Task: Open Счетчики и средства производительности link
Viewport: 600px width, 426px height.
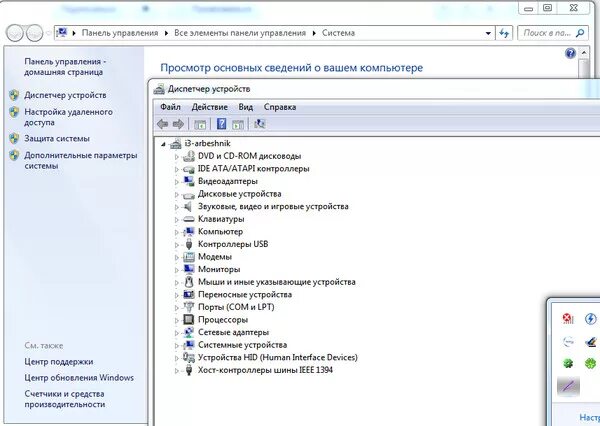Action: point(65,399)
